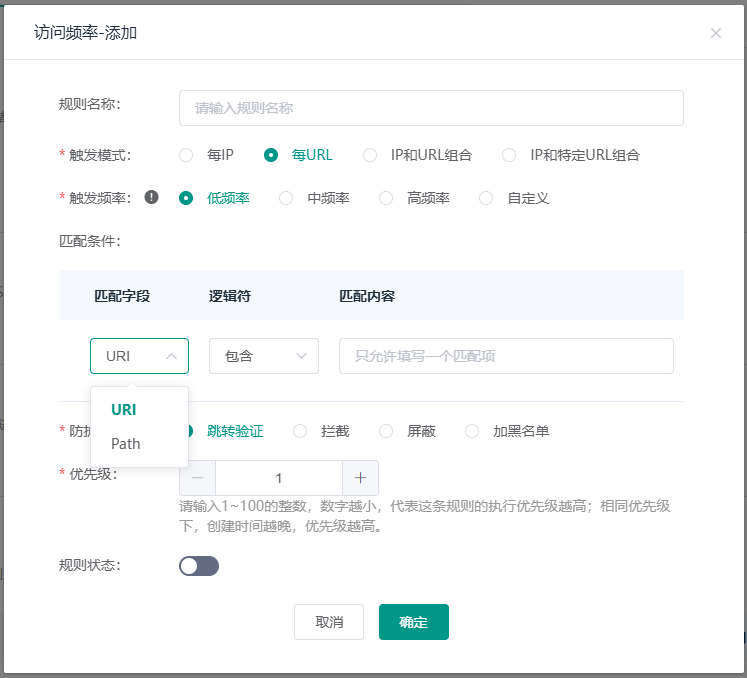Open the 包含 logic operator dropdown
The height and width of the screenshot is (678, 747).
263,356
